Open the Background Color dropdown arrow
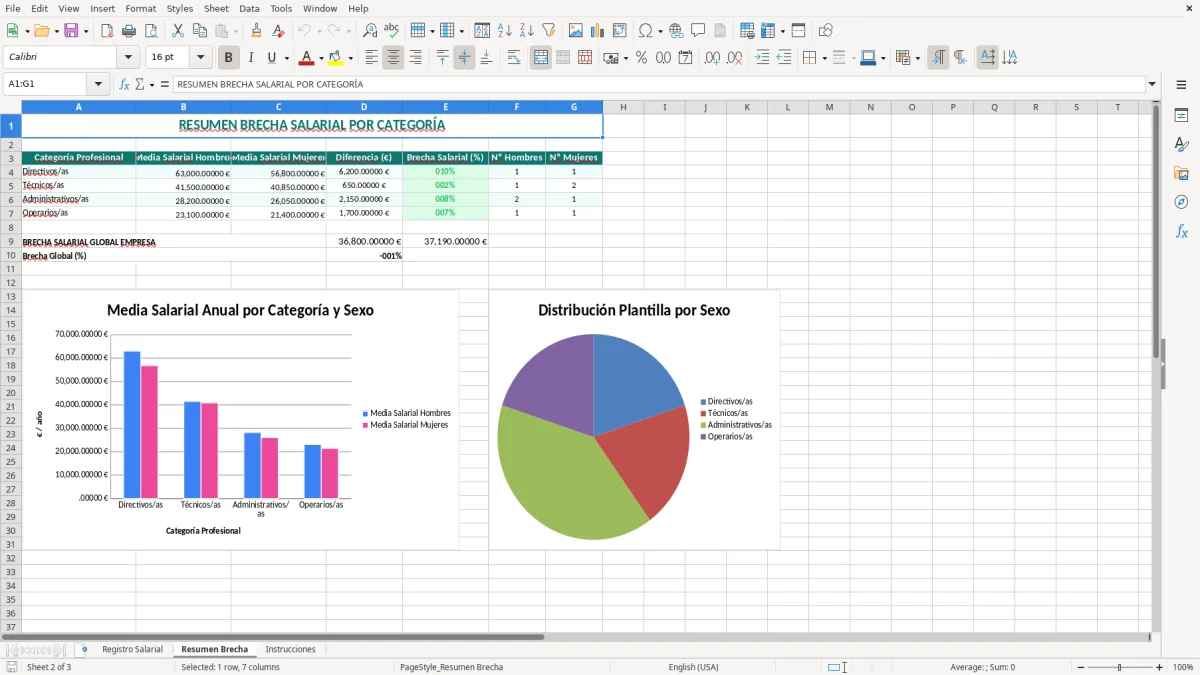This screenshot has width=1200, height=675. tap(350, 58)
